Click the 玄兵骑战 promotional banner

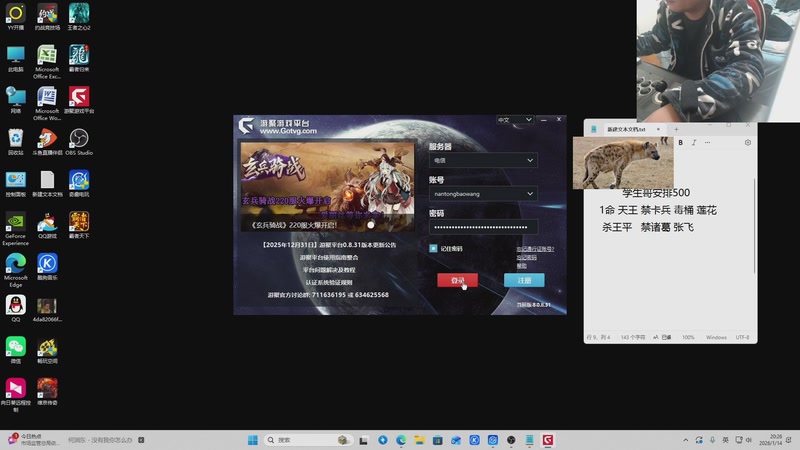327,187
